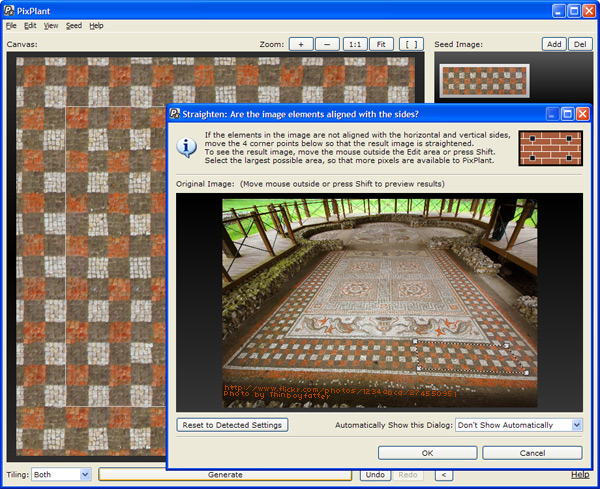Select the mosaic seed image thumbnail
The image size is (600, 489).
pyautogui.click(x=484, y=81)
